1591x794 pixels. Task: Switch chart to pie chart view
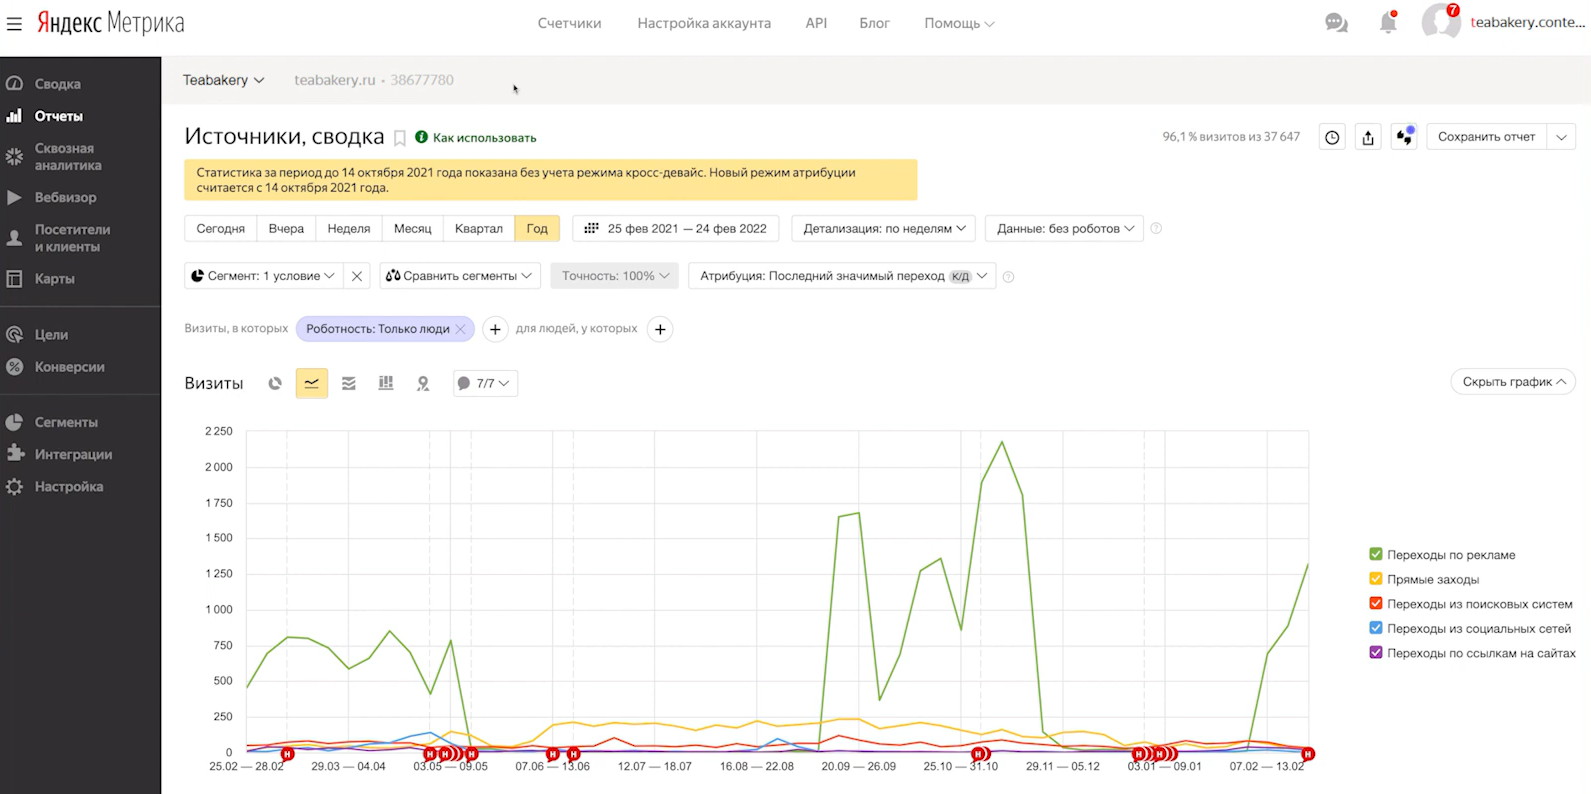tap(275, 383)
